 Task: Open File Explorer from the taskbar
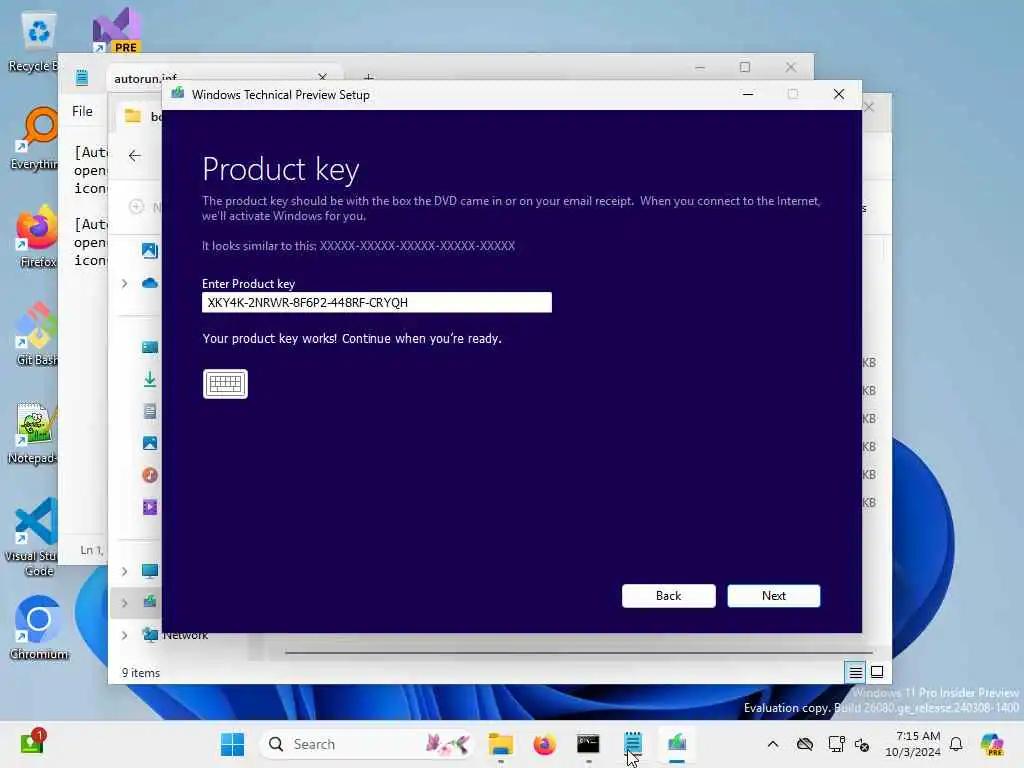501,744
